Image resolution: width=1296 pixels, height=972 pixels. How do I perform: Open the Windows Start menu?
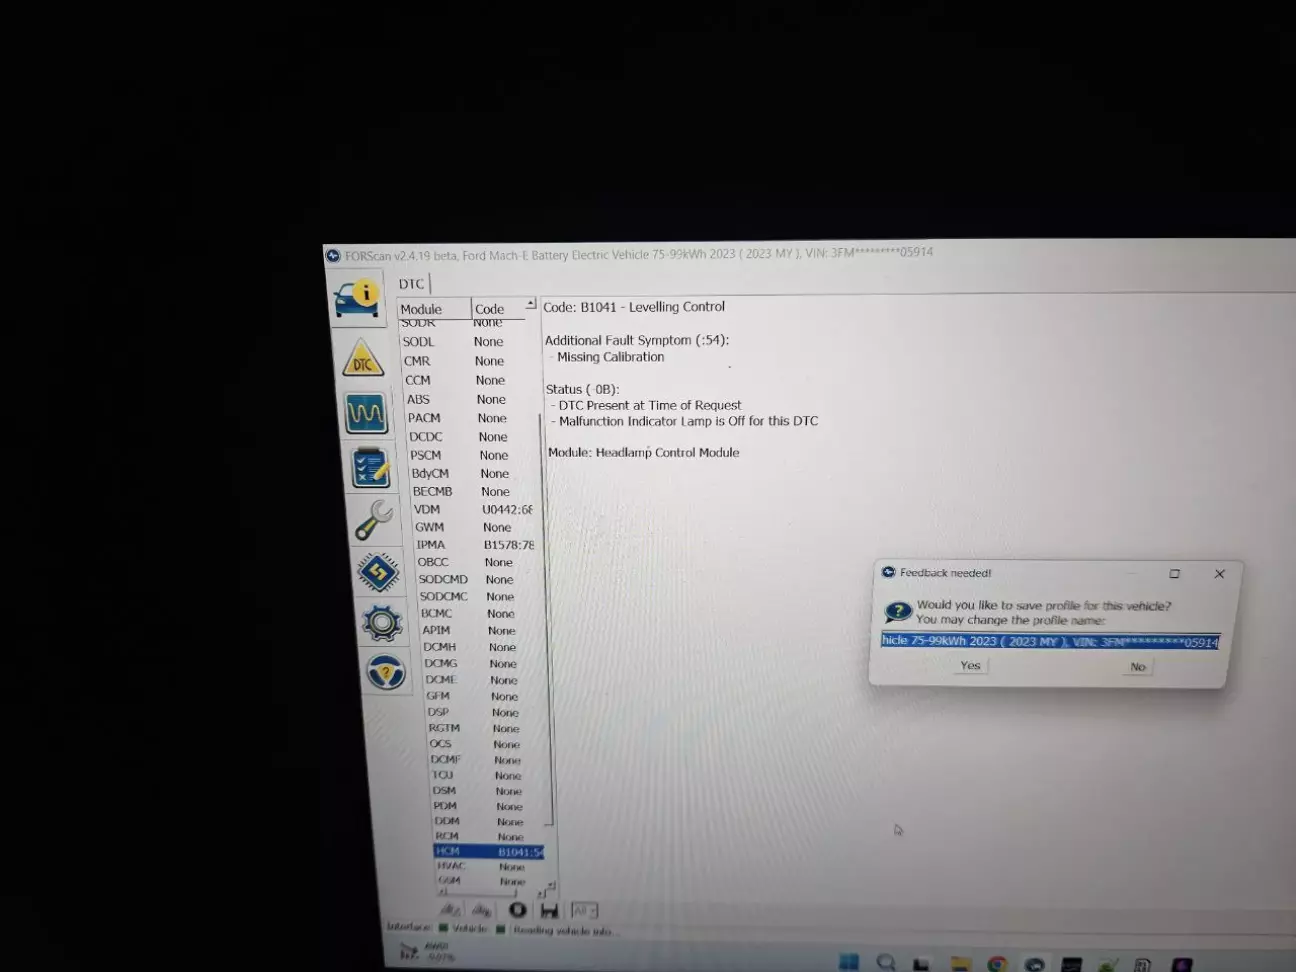(x=848, y=962)
